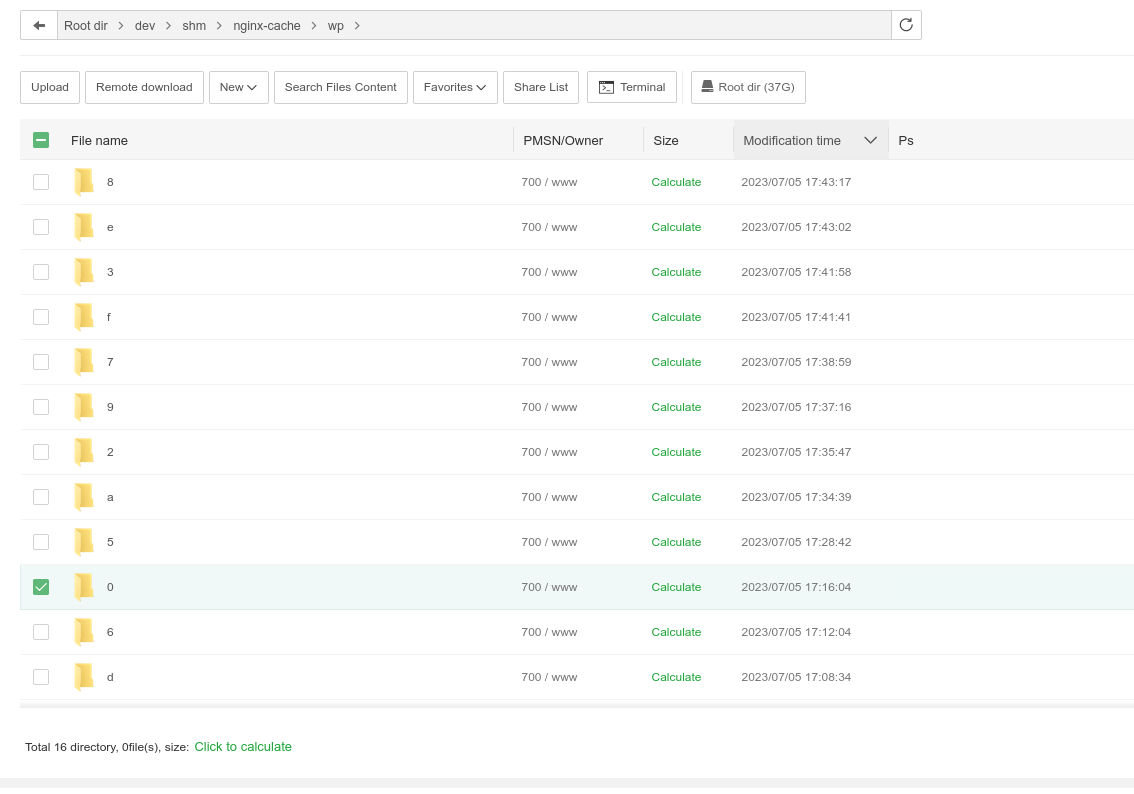
Task: Click the back arrow navigation icon
Action: point(39,25)
